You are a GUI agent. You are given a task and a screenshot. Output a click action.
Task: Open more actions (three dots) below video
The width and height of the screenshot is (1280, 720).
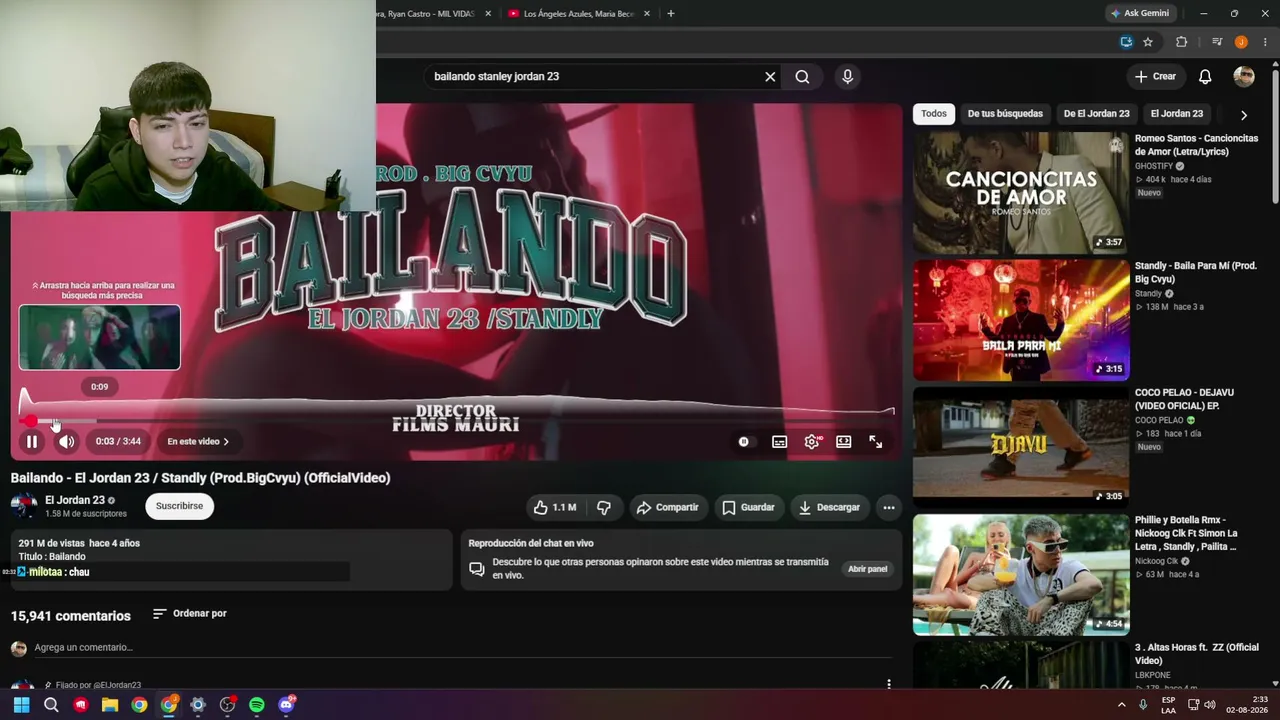tap(888, 507)
